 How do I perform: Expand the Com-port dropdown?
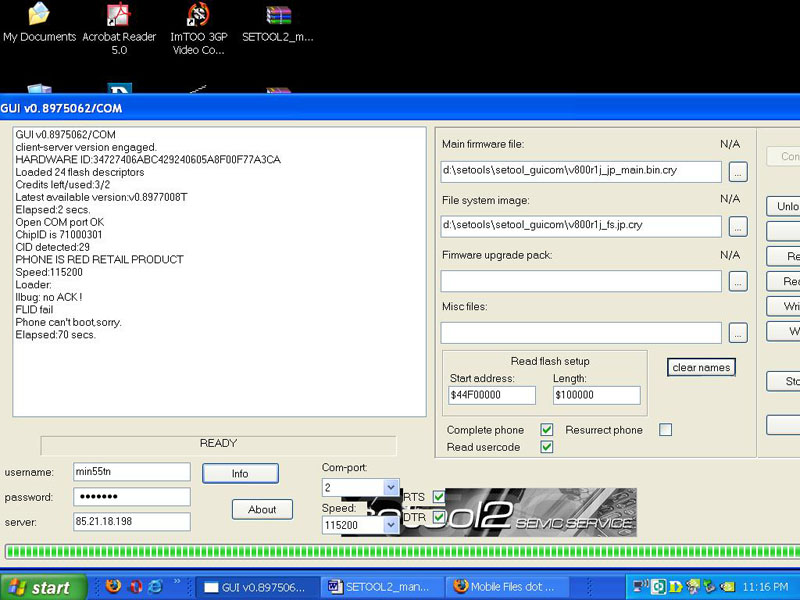(390, 487)
